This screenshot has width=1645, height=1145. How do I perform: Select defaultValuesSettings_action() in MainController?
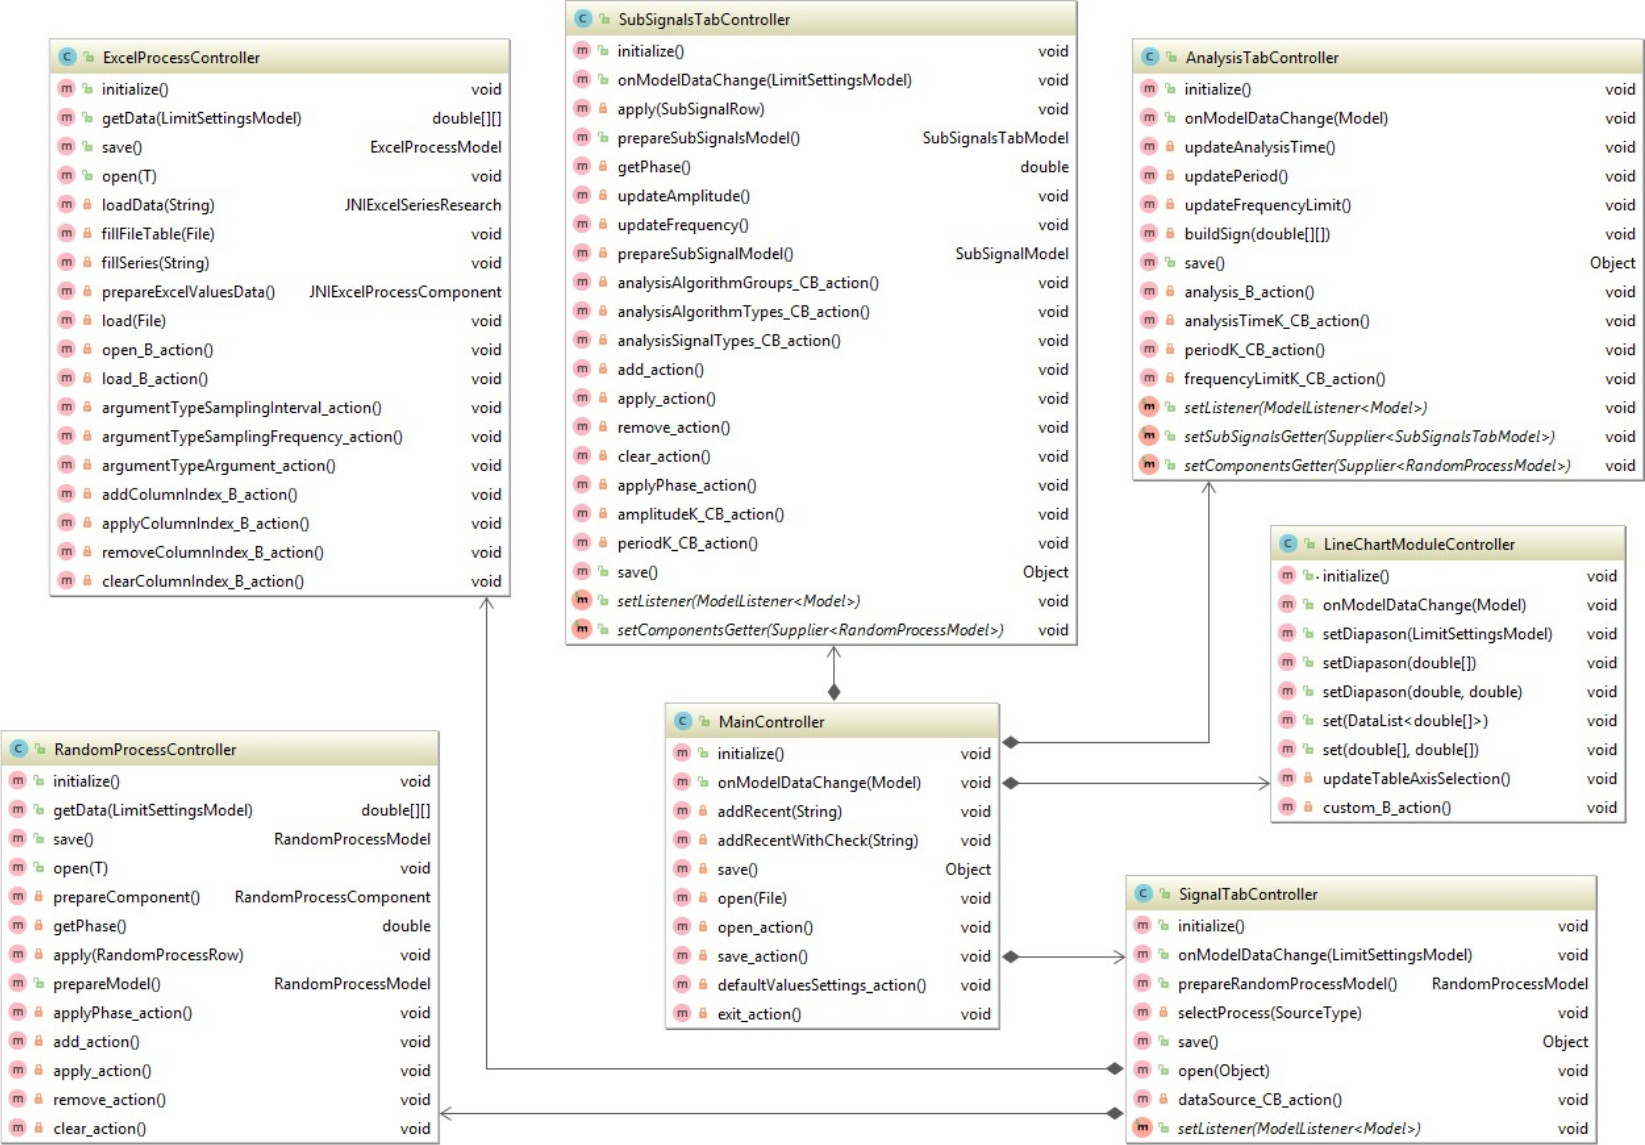(x=820, y=986)
